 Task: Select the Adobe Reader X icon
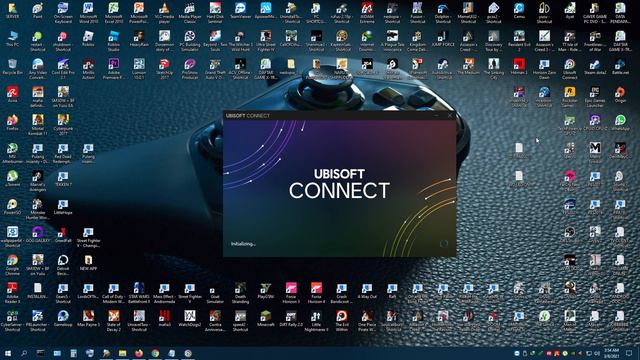click(12, 292)
